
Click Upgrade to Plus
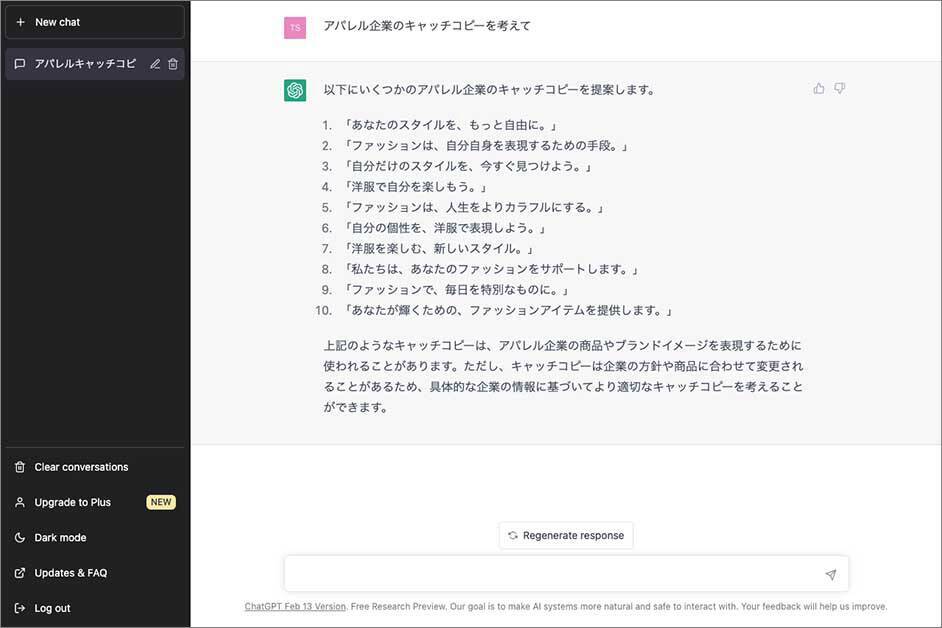click(x=72, y=502)
